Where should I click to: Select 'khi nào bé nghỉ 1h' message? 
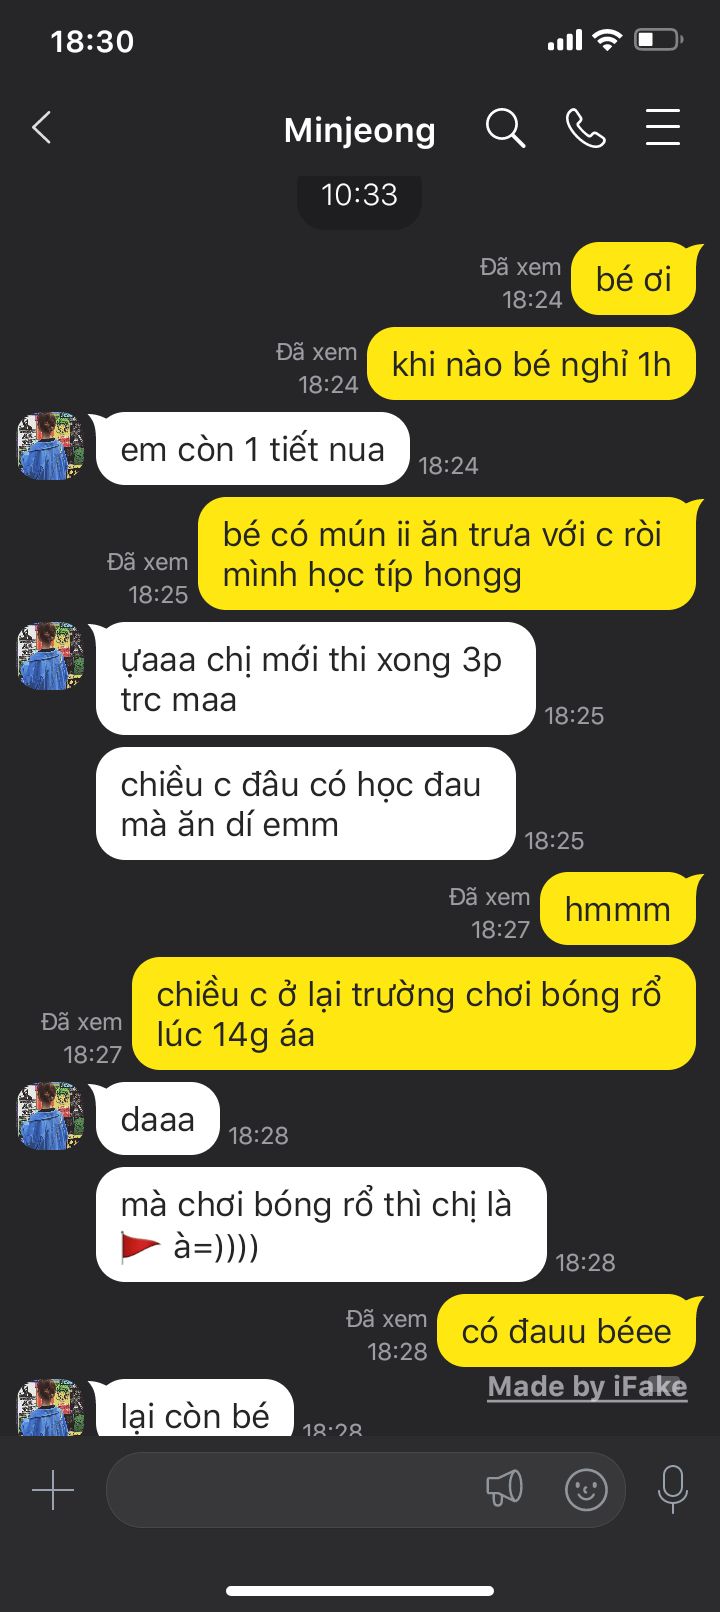point(531,364)
